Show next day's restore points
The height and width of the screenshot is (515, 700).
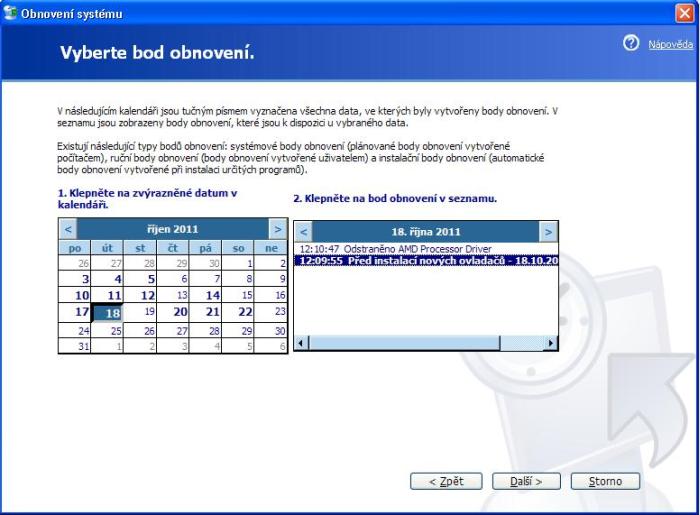(547, 232)
